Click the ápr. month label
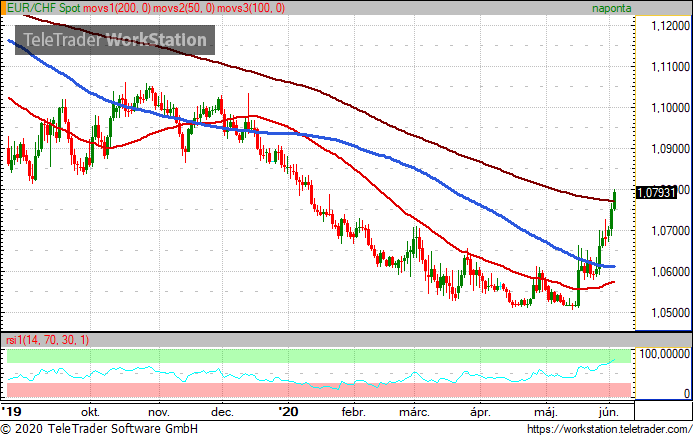This screenshot has height=437, width=693. point(480,412)
